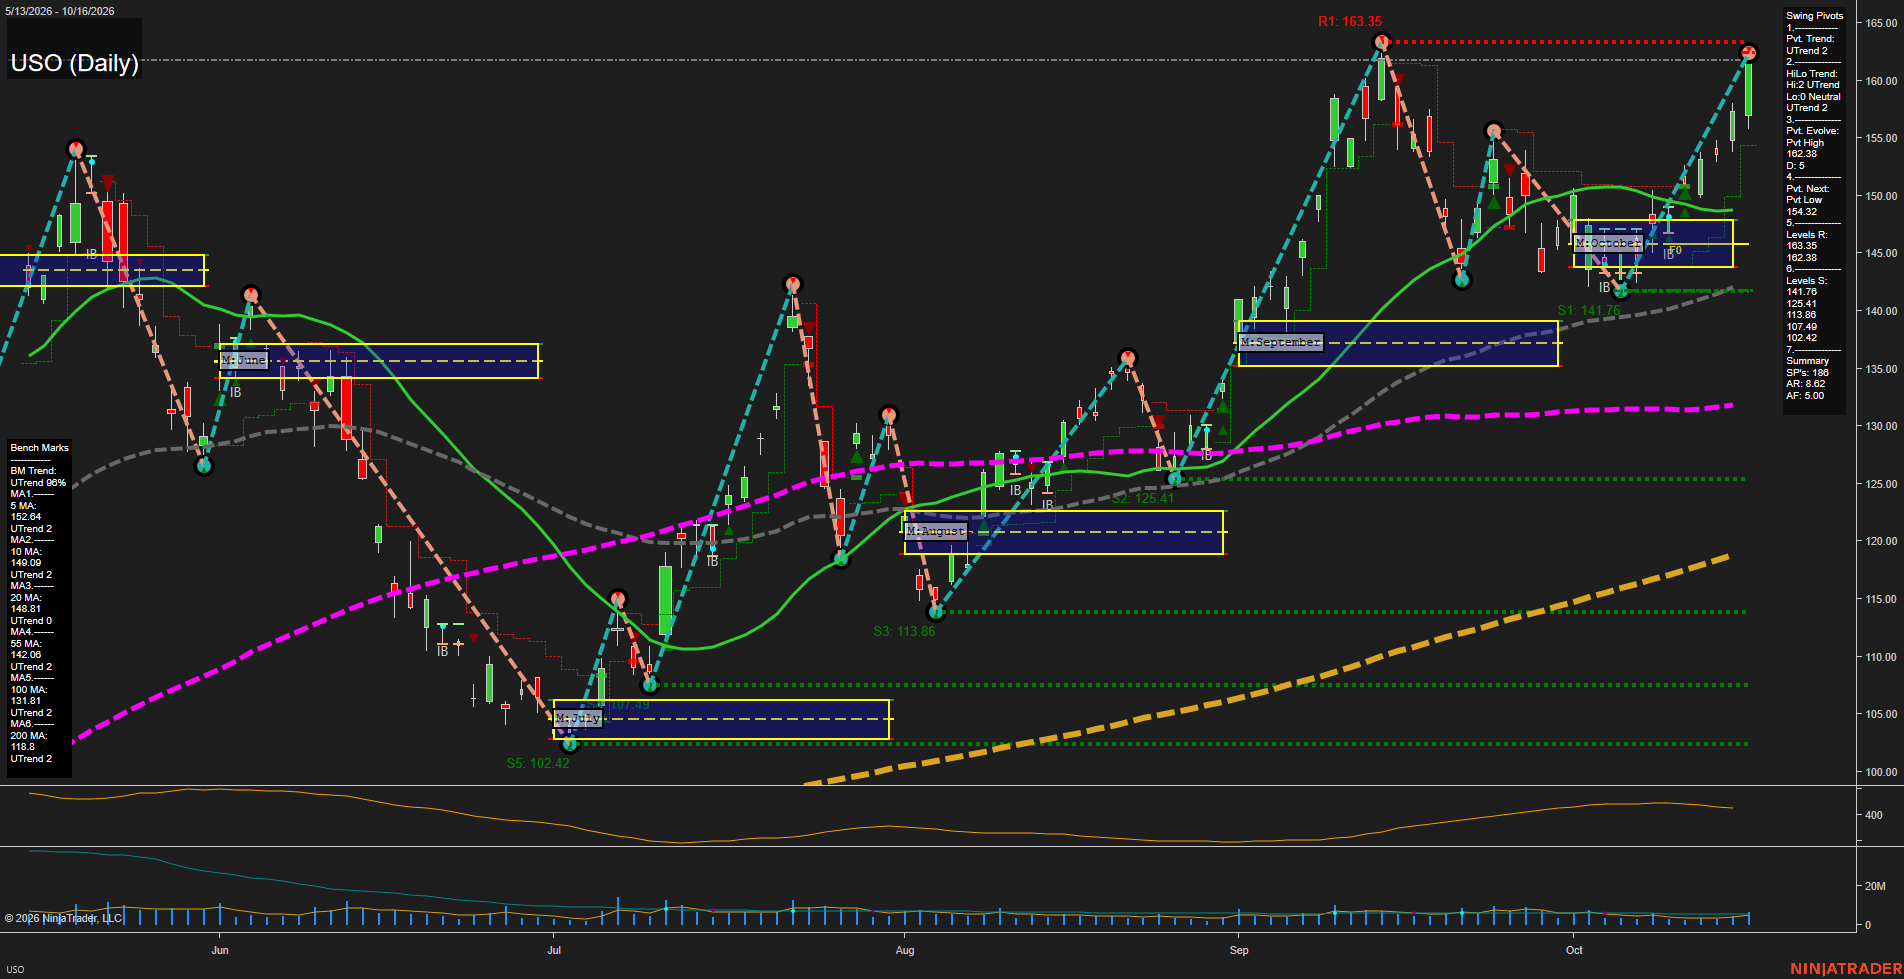Select the swing pivot high marker at R1
Image resolution: width=1904 pixels, height=979 pixels.
click(1381, 42)
